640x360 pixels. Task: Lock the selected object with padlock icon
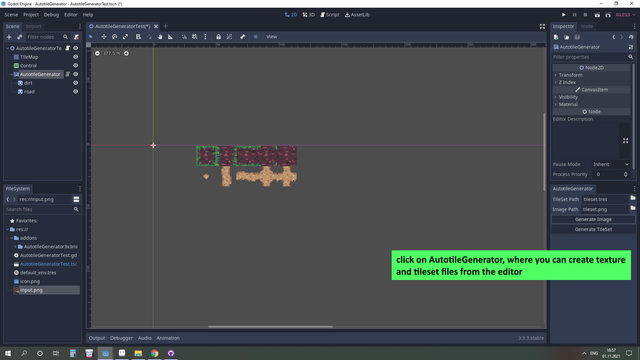pos(219,37)
